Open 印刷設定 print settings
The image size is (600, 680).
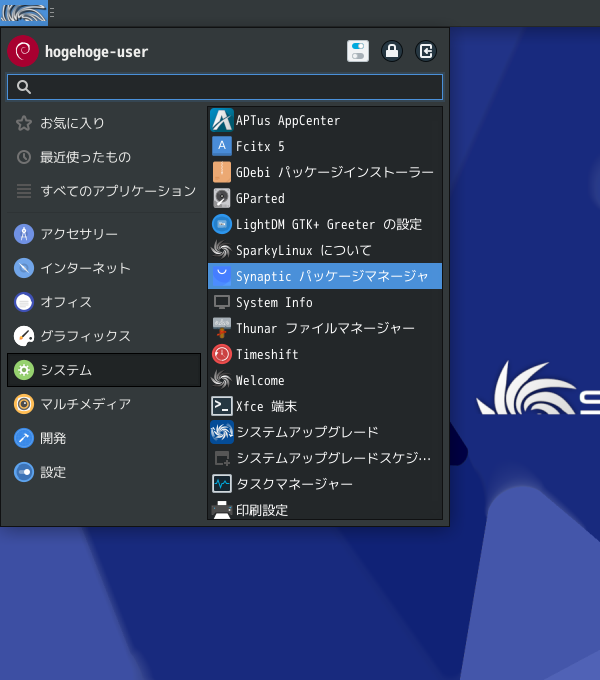[x=325, y=509]
